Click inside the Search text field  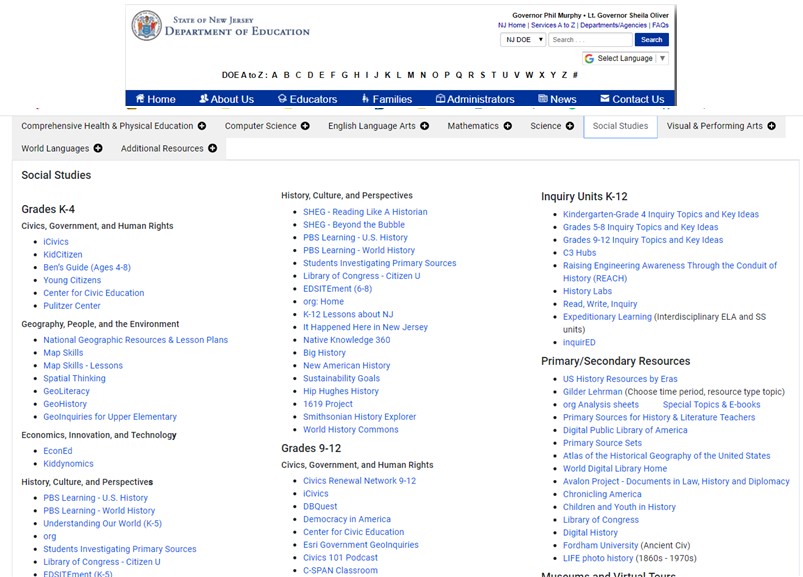590,39
